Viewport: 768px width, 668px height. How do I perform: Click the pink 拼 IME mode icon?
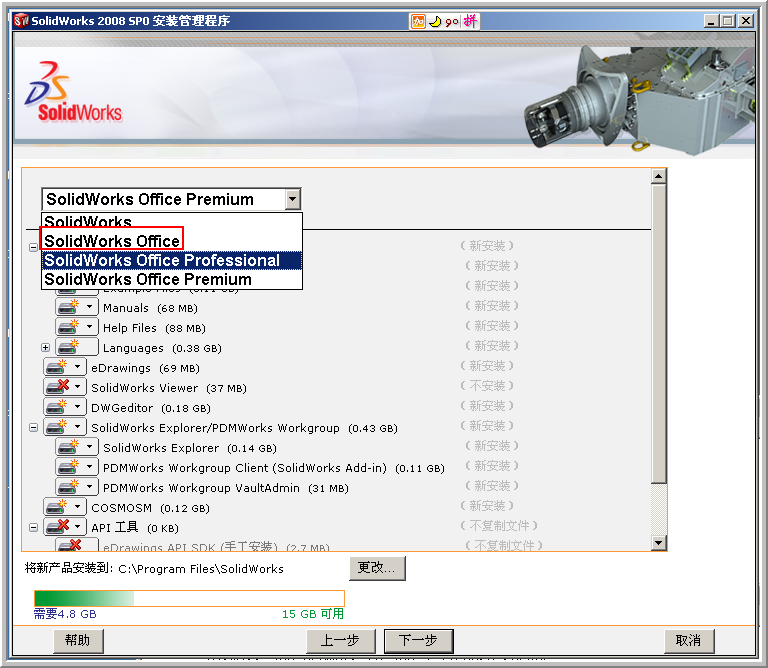(x=470, y=21)
